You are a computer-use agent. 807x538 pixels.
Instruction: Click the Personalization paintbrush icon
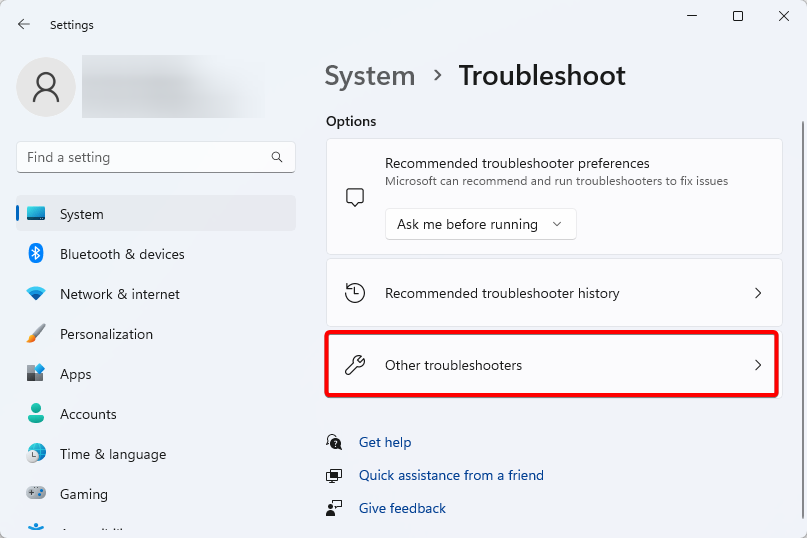pyautogui.click(x=36, y=334)
